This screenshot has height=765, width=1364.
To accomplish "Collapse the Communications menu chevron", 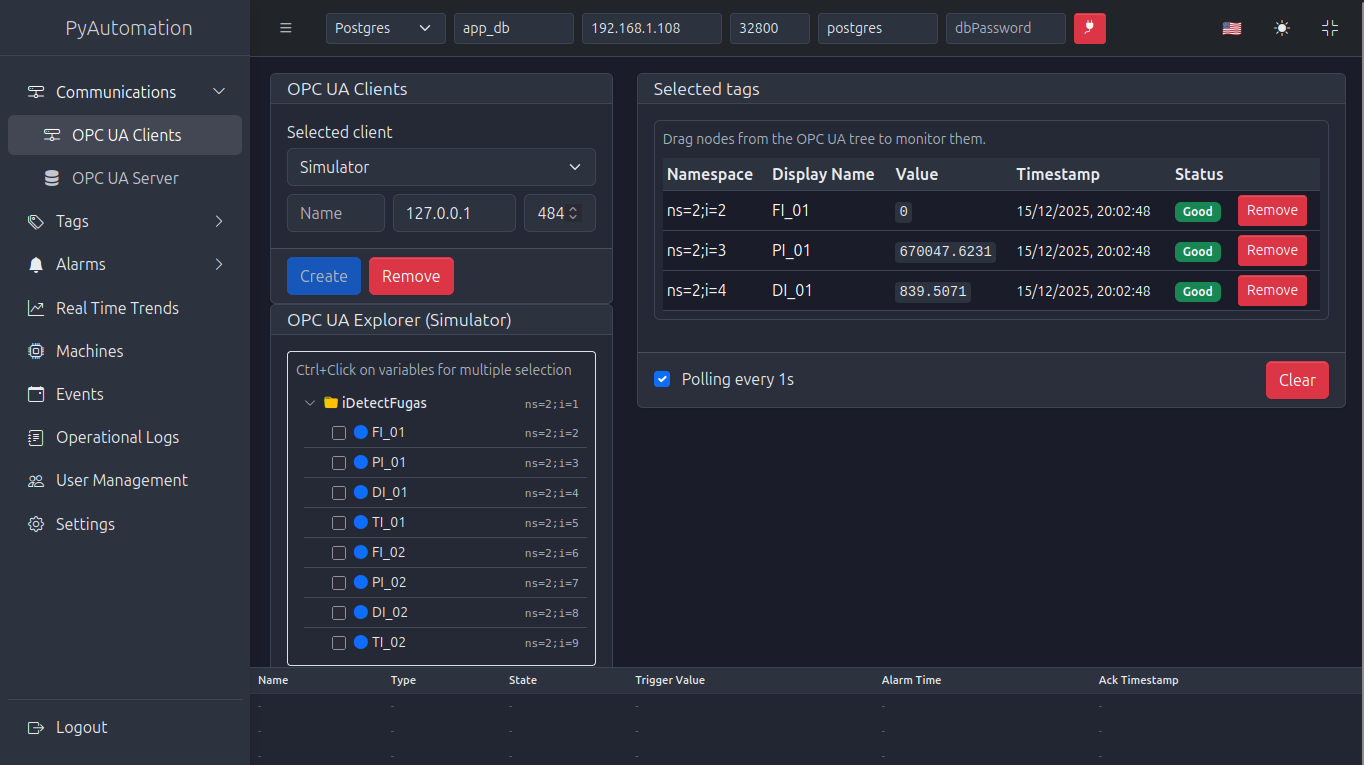I will point(220,92).
